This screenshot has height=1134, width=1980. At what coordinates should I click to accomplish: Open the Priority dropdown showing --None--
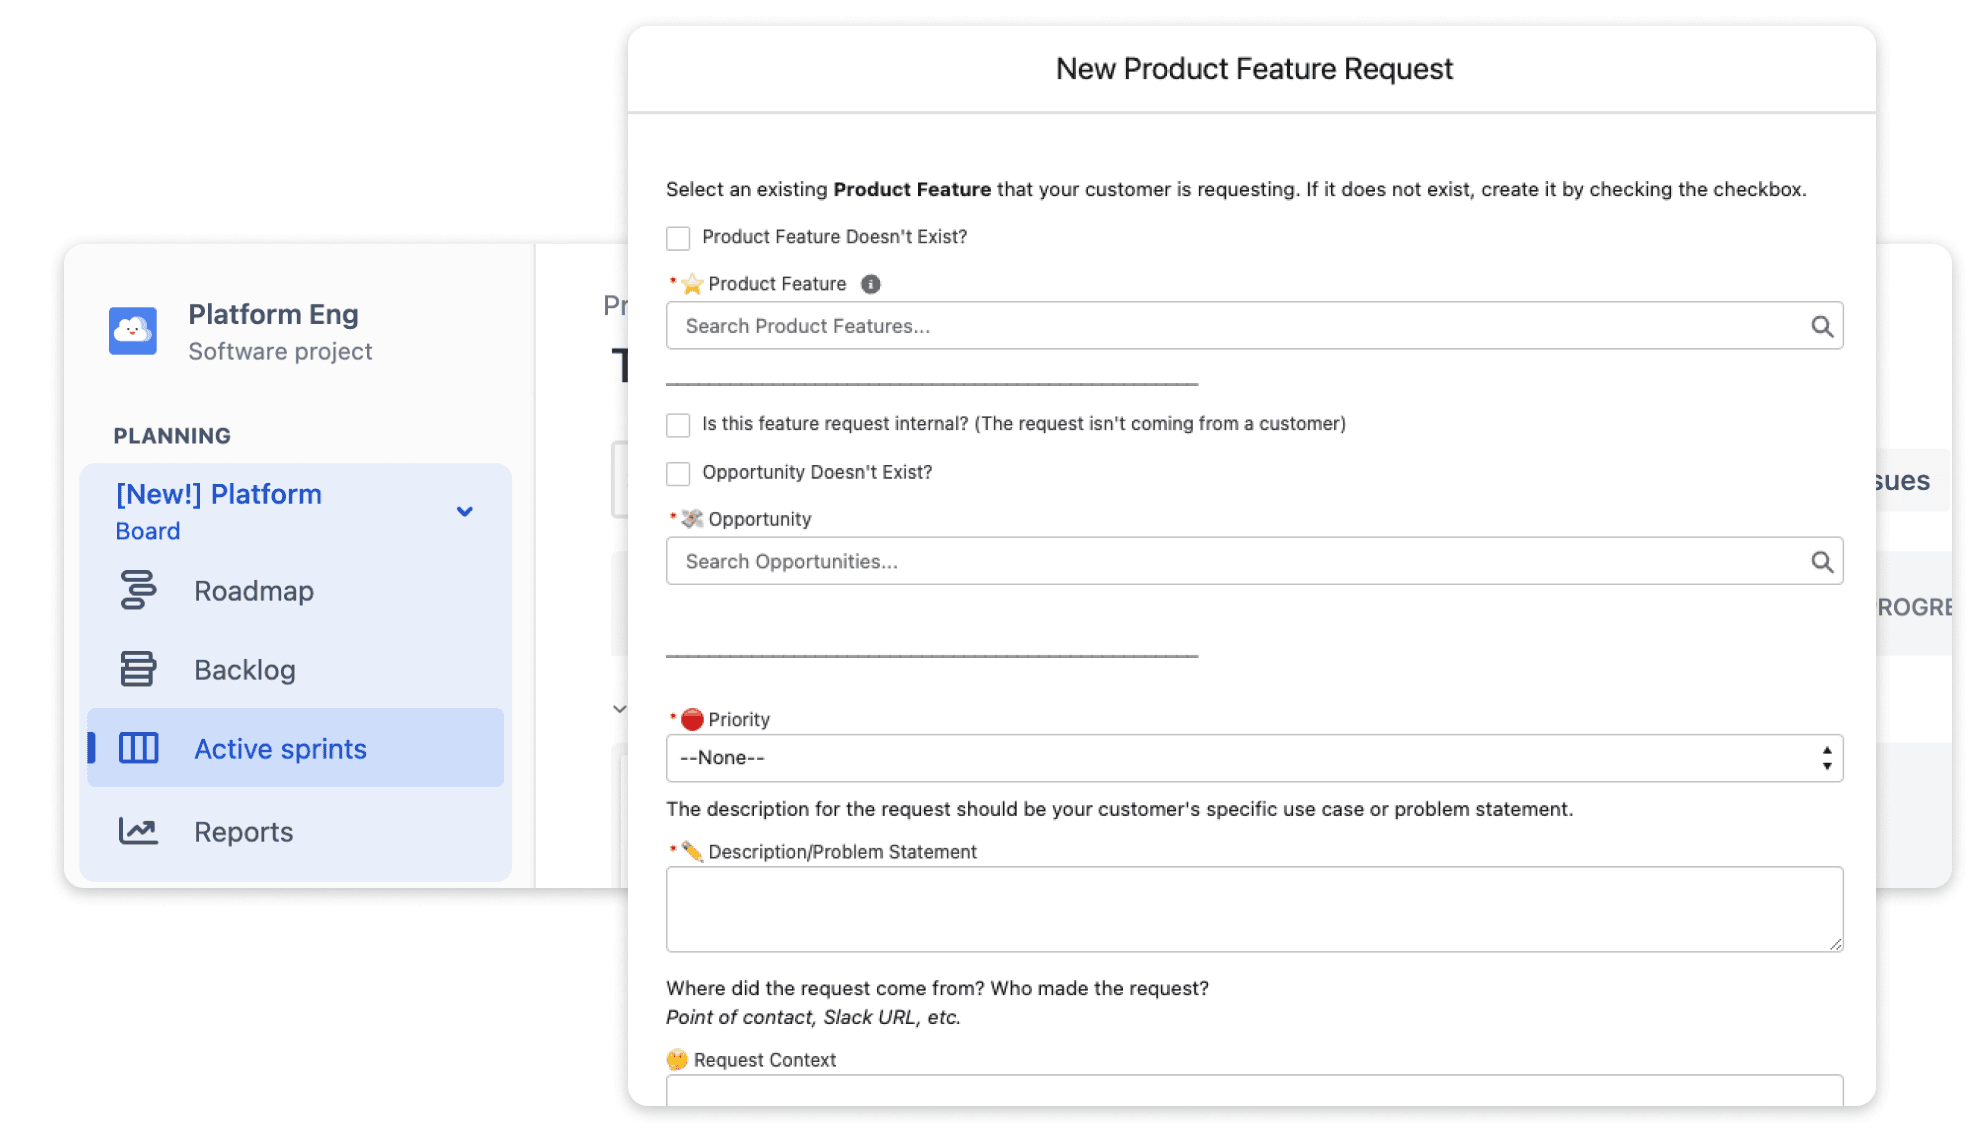[1254, 758]
